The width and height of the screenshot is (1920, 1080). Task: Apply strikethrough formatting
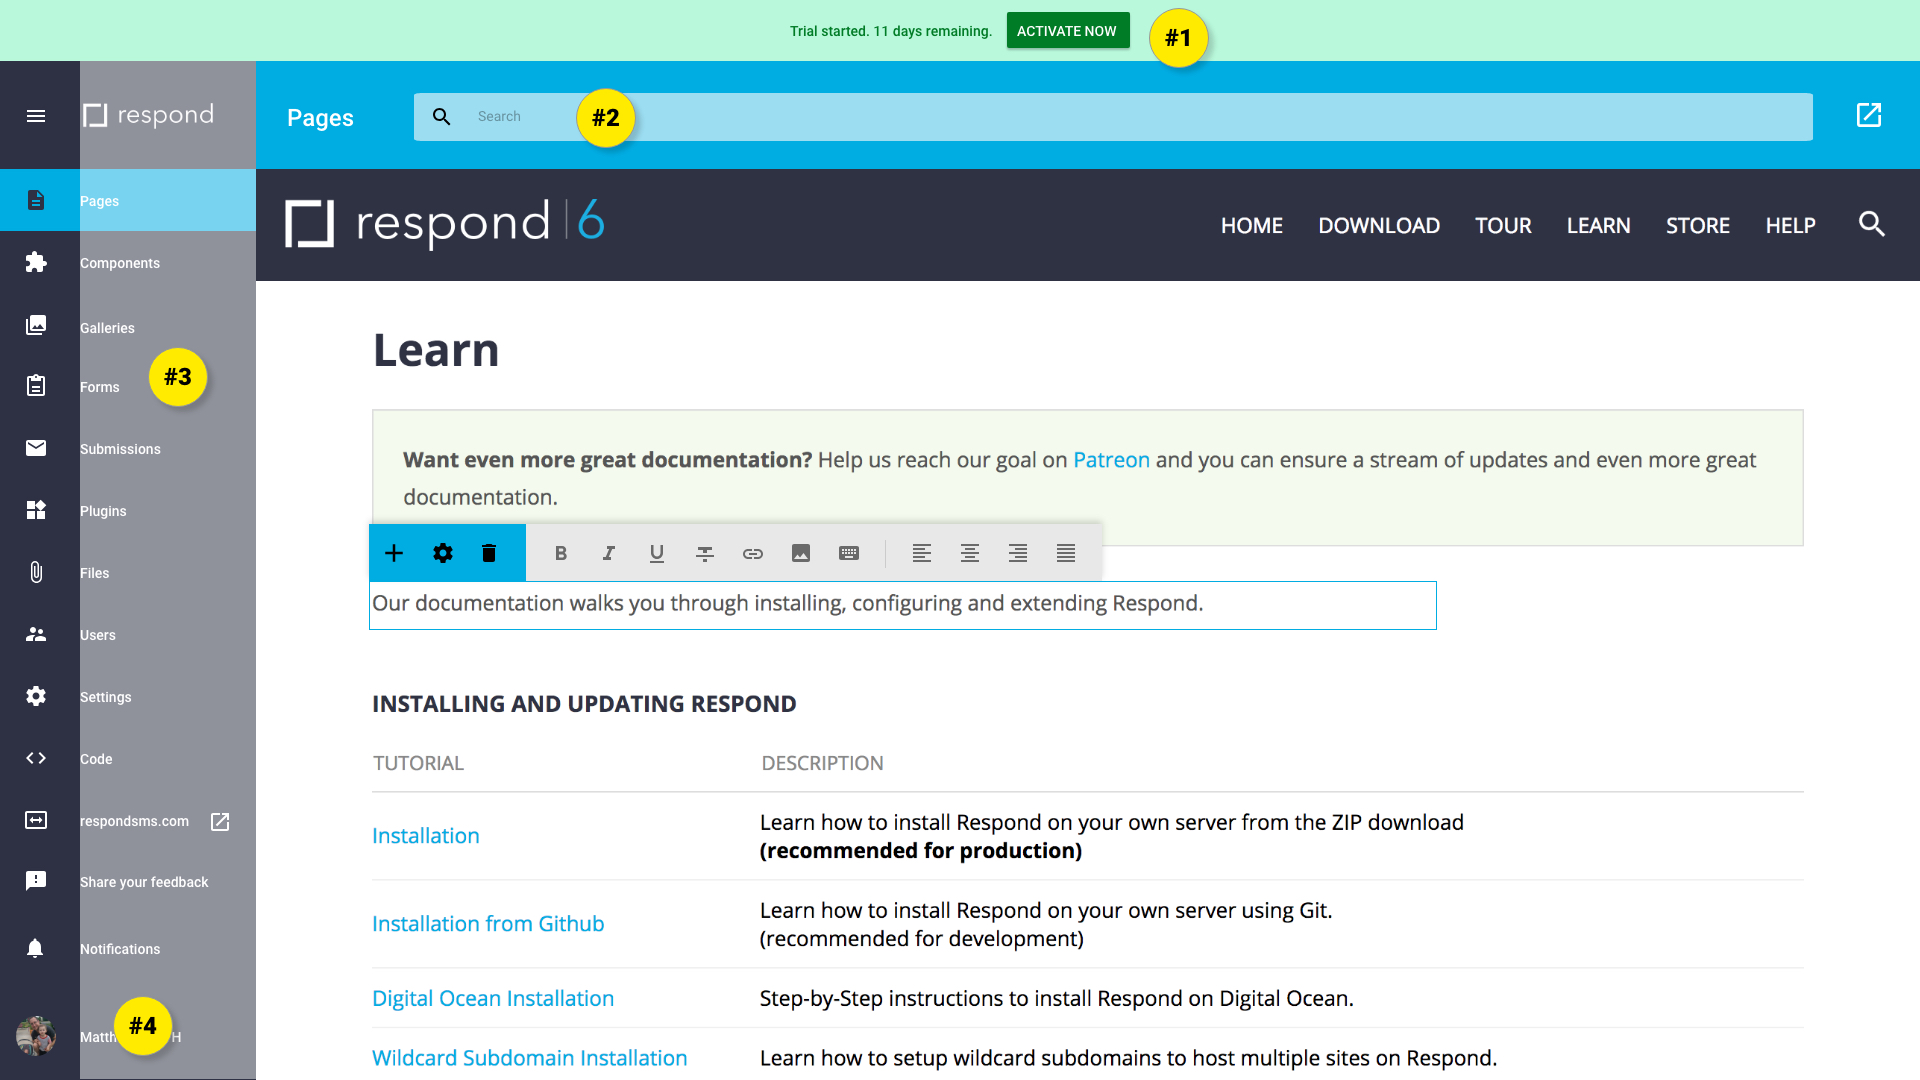pyautogui.click(x=705, y=553)
